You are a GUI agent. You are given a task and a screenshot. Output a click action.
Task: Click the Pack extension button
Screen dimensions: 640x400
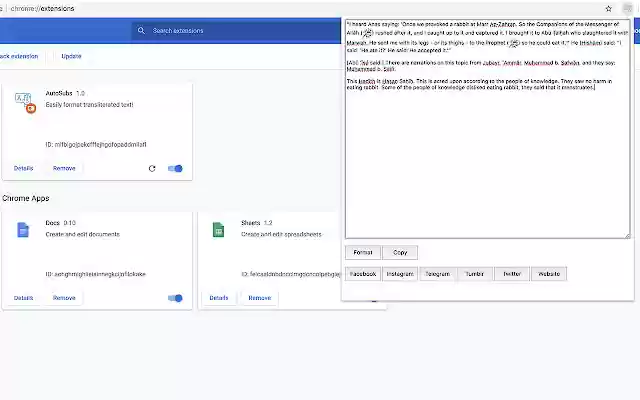[18, 56]
